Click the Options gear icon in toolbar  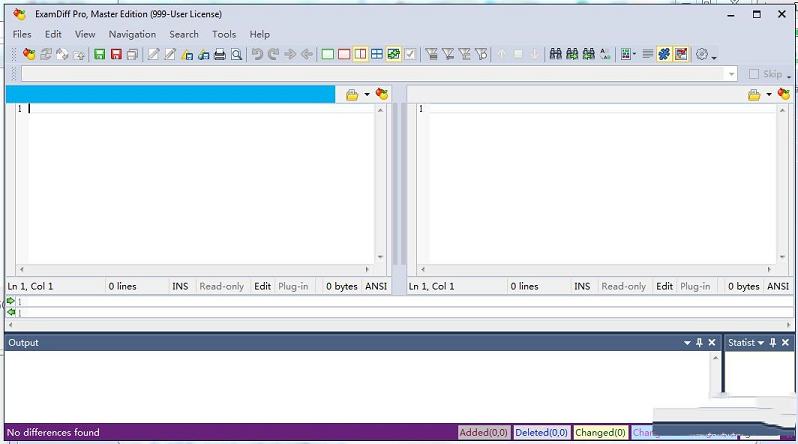pos(702,54)
